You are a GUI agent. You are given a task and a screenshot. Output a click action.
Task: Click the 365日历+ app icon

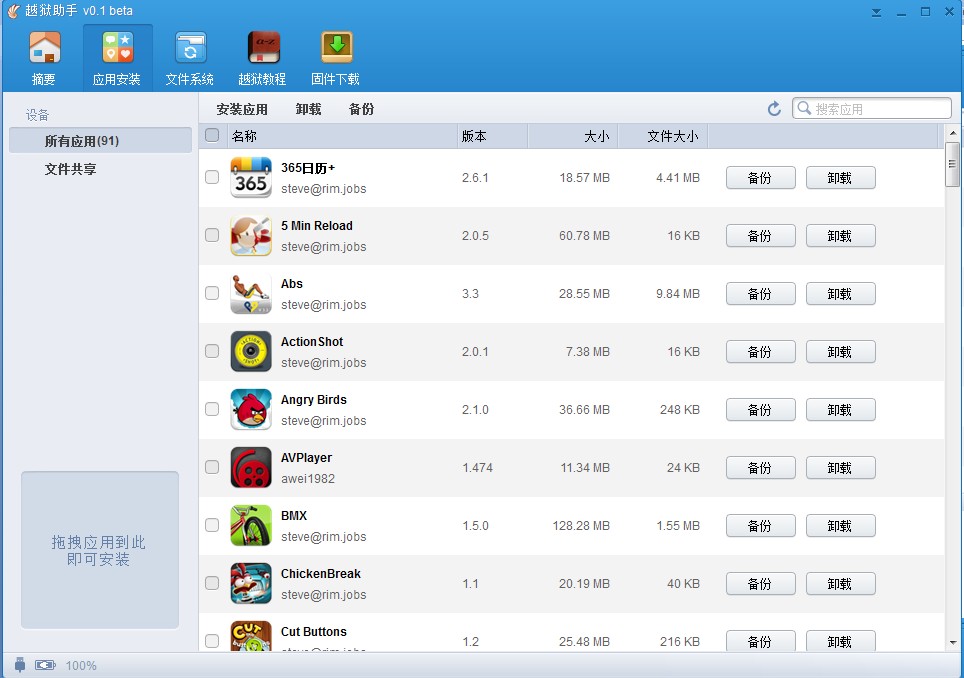pos(251,178)
